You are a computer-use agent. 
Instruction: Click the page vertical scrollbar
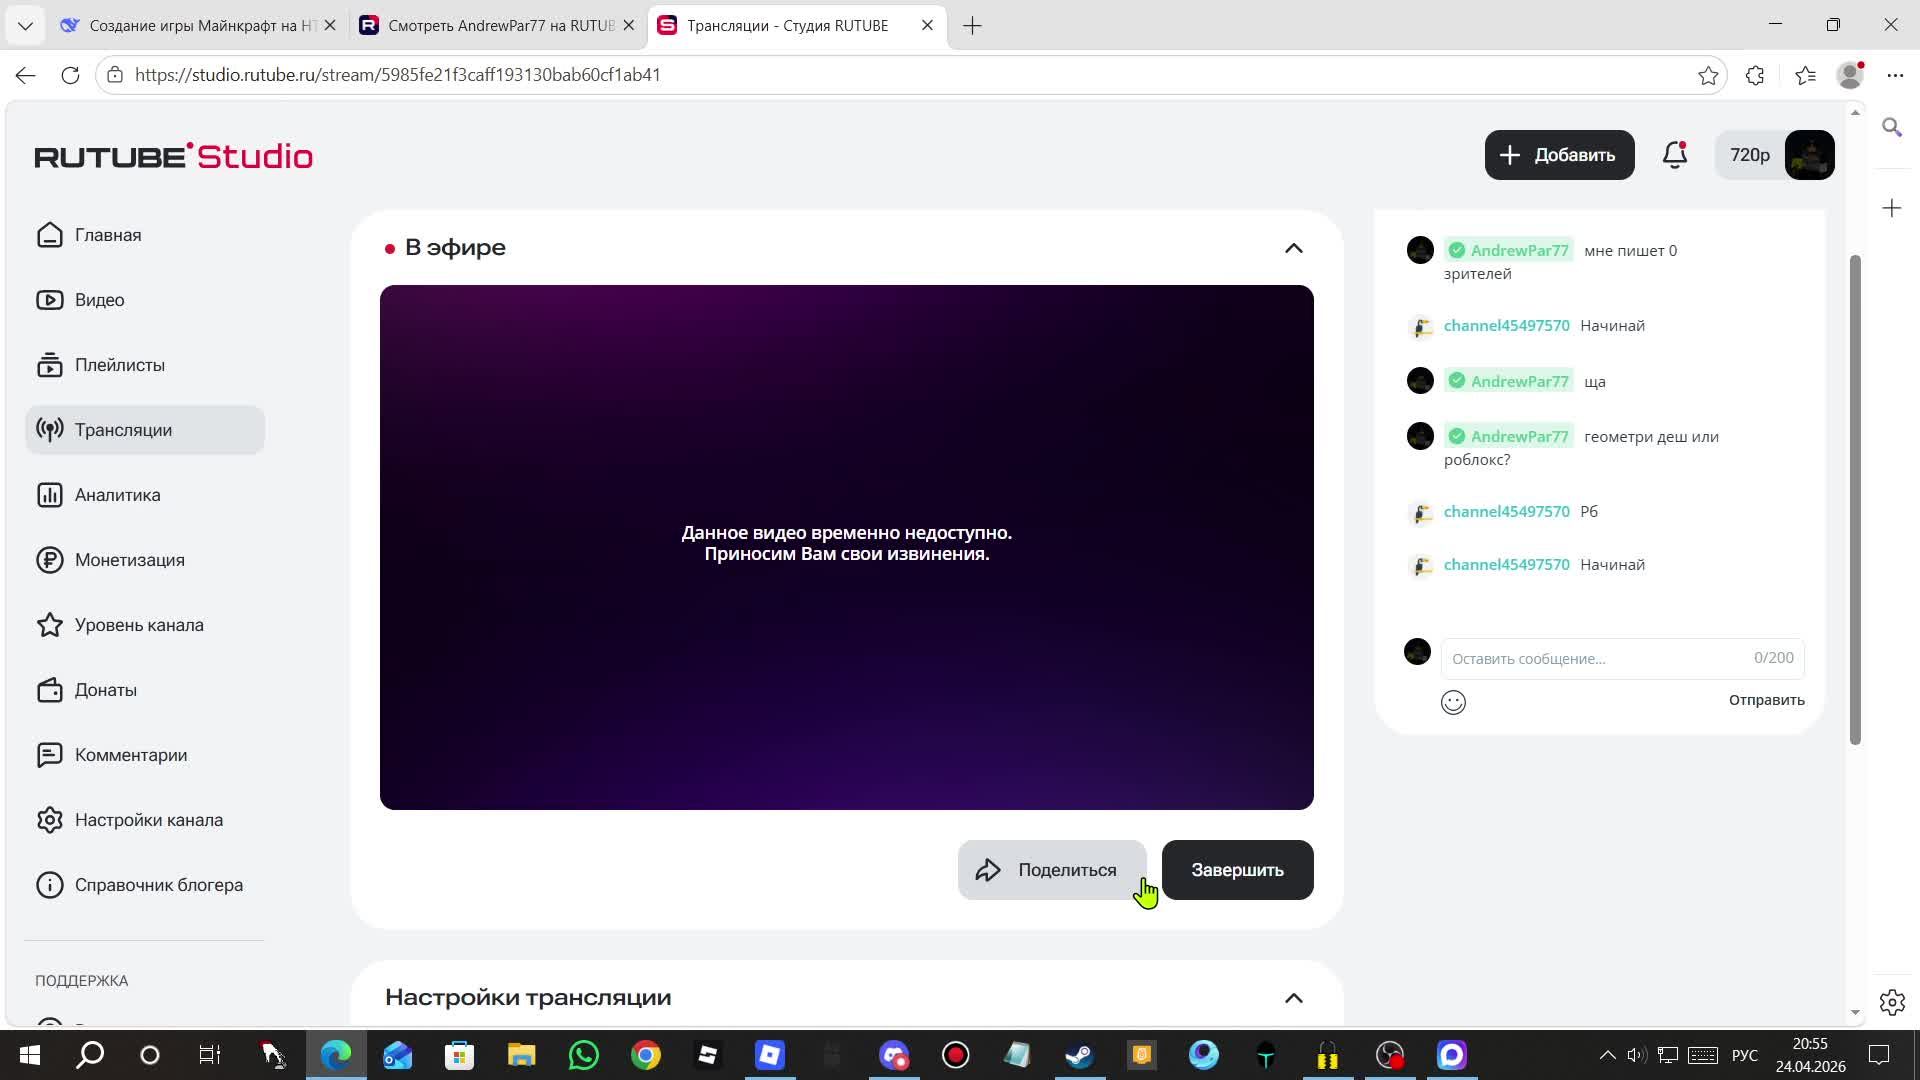click(1855, 500)
